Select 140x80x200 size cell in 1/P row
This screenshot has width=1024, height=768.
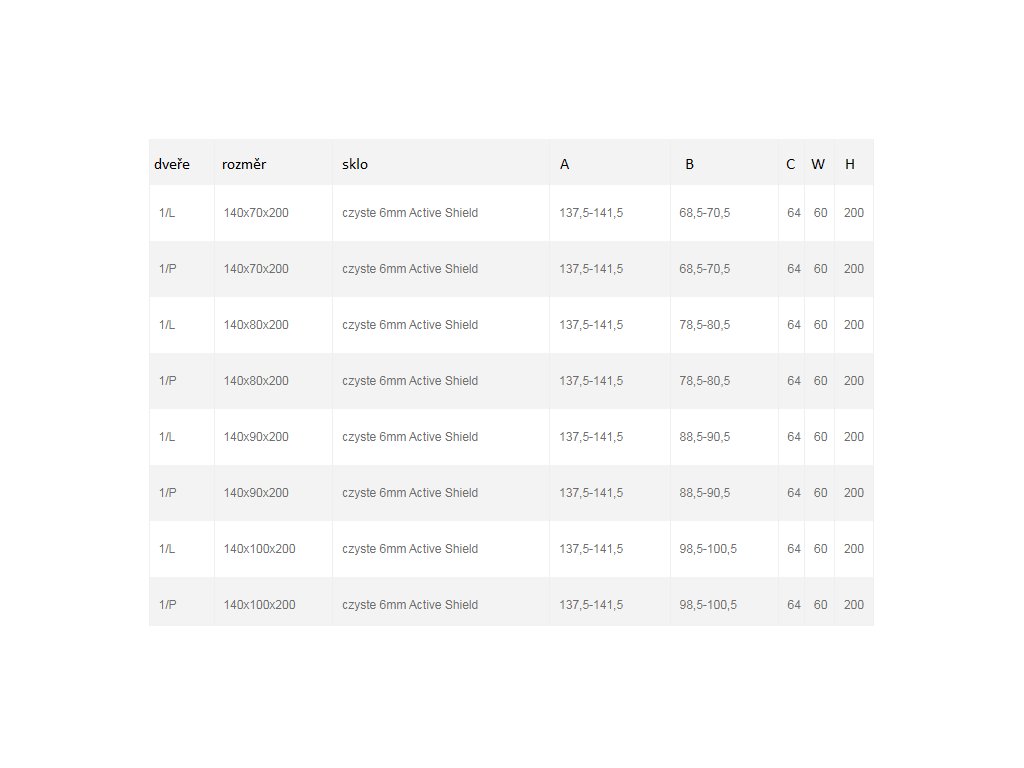(x=256, y=381)
